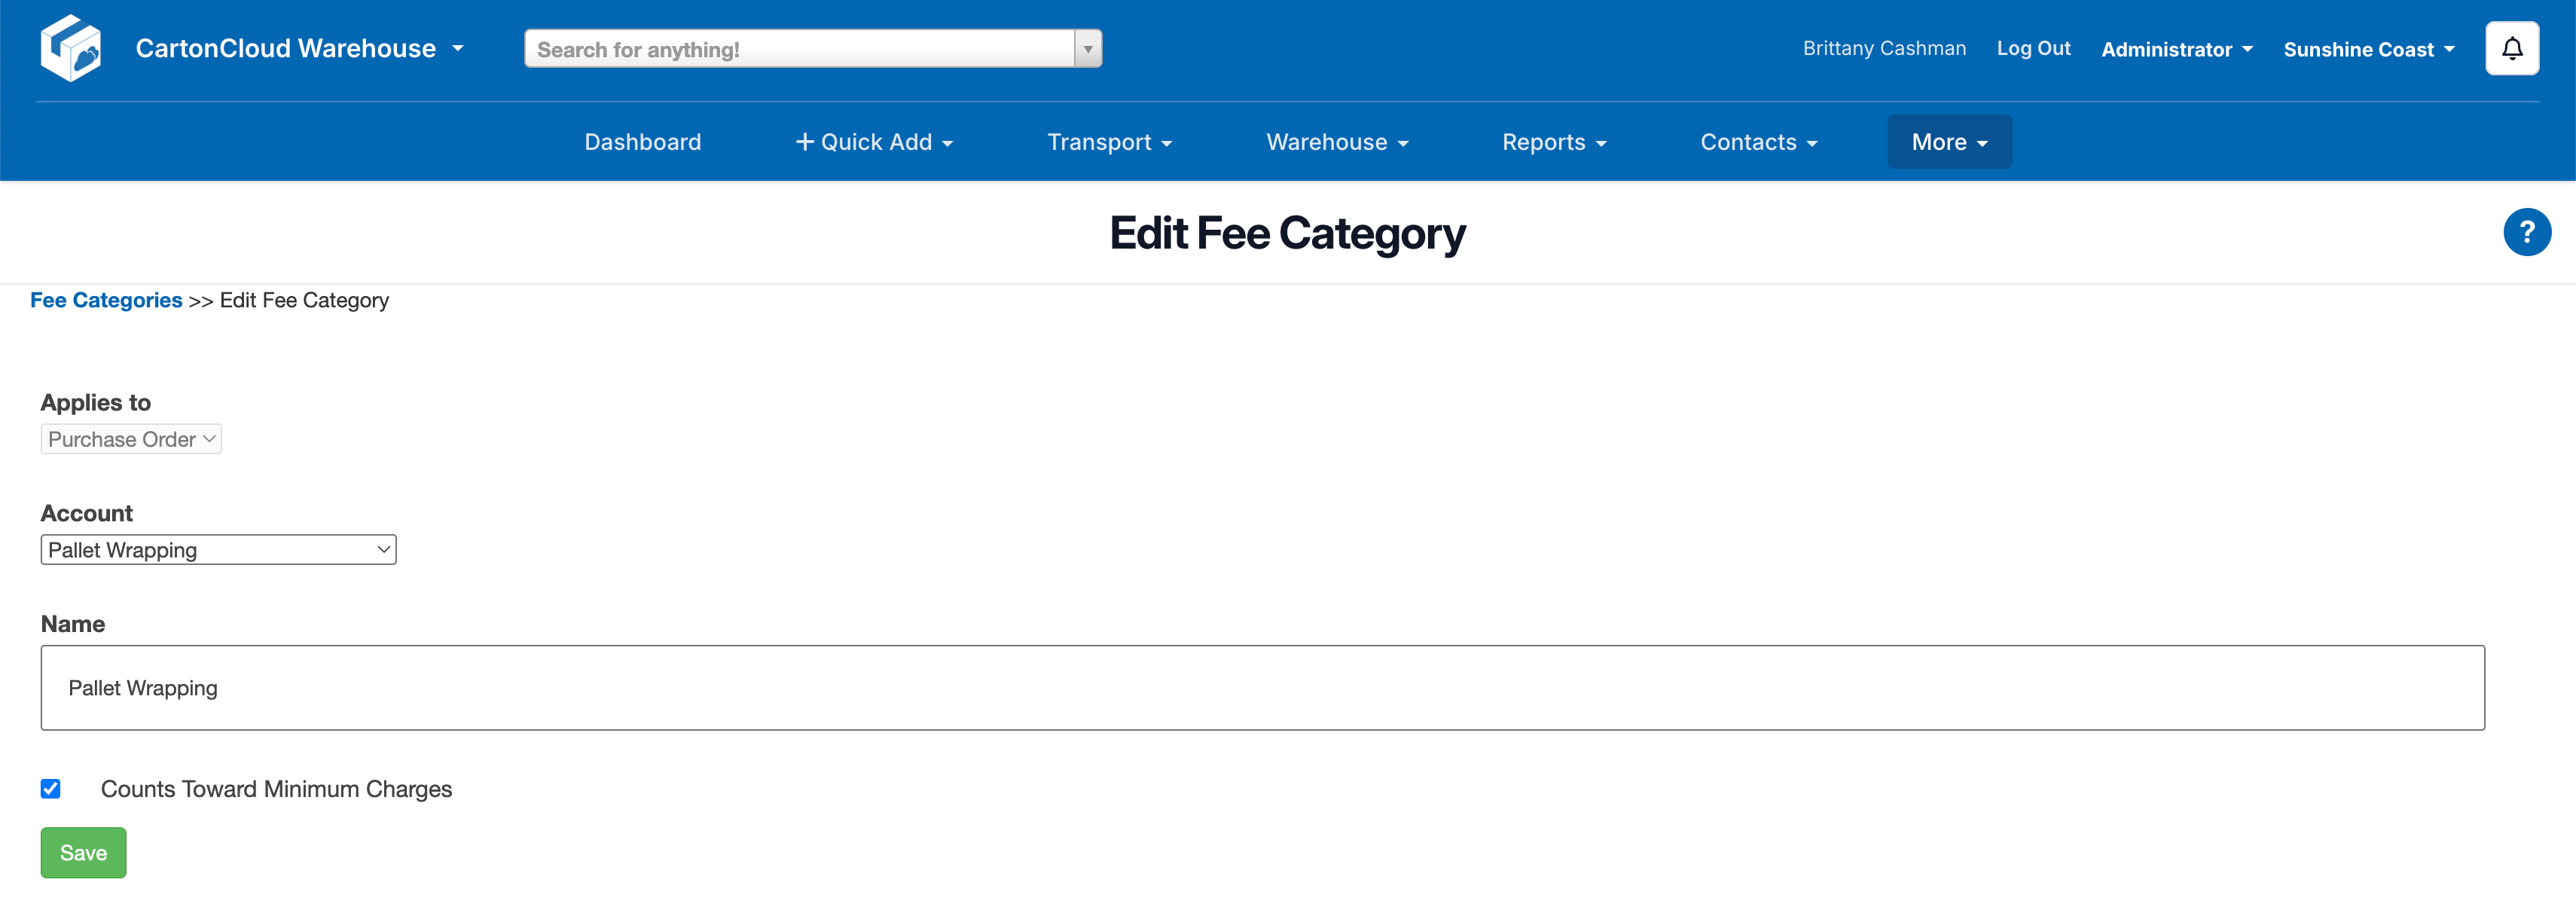2576x901 pixels.
Task: Open the Warehouse menu
Action: (1336, 141)
